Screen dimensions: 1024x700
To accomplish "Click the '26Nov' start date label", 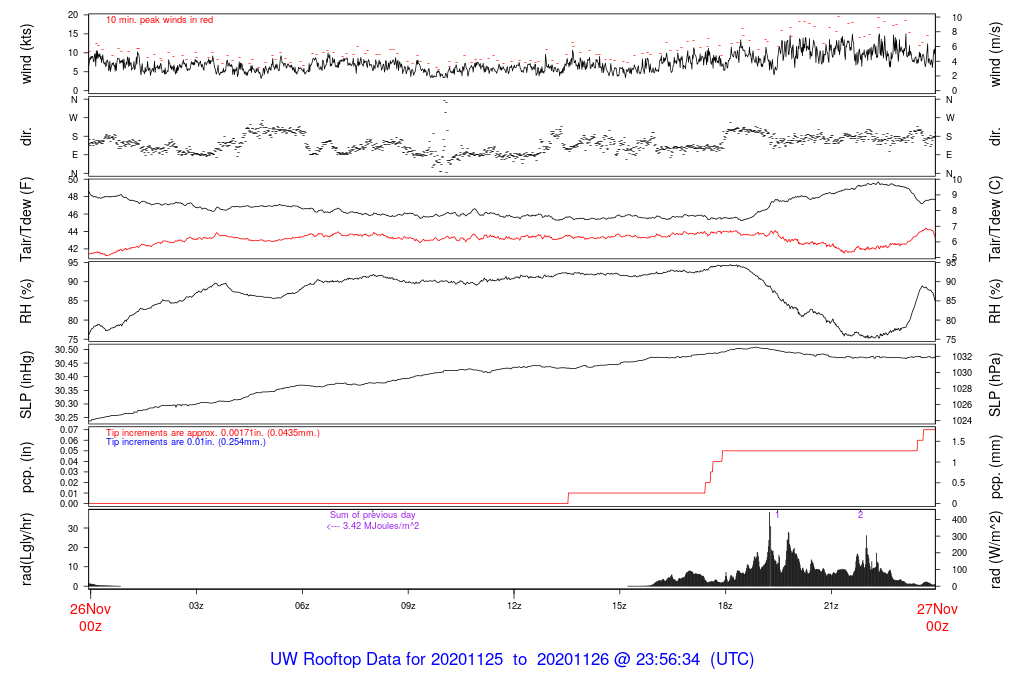I will tap(90, 609).
